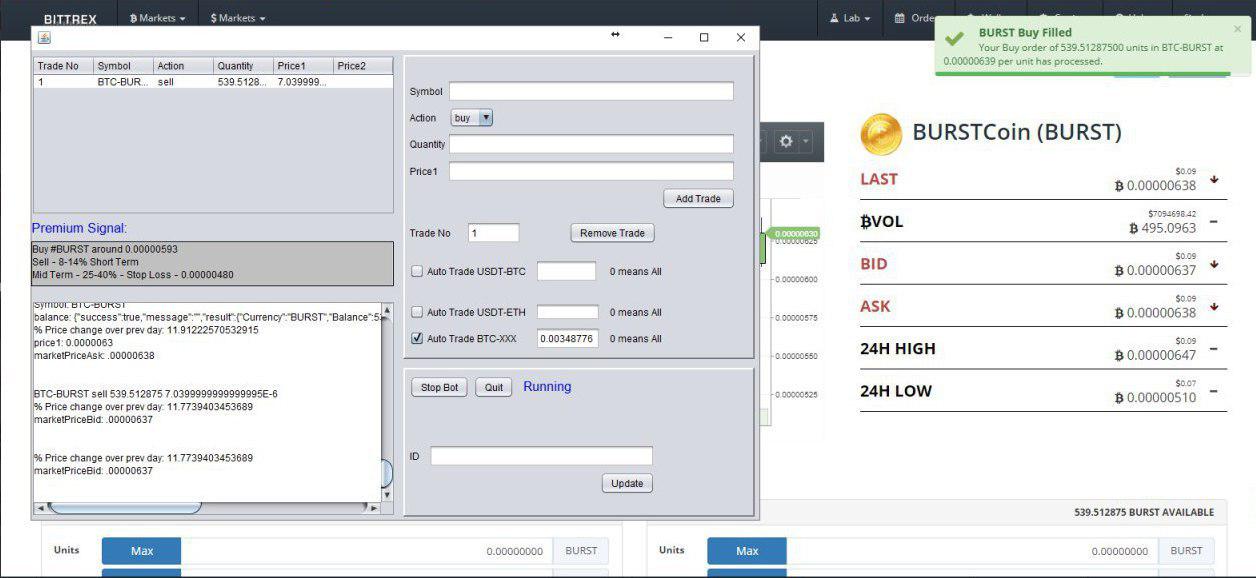Click the Price2 column header in trades table

pos(363,66)
